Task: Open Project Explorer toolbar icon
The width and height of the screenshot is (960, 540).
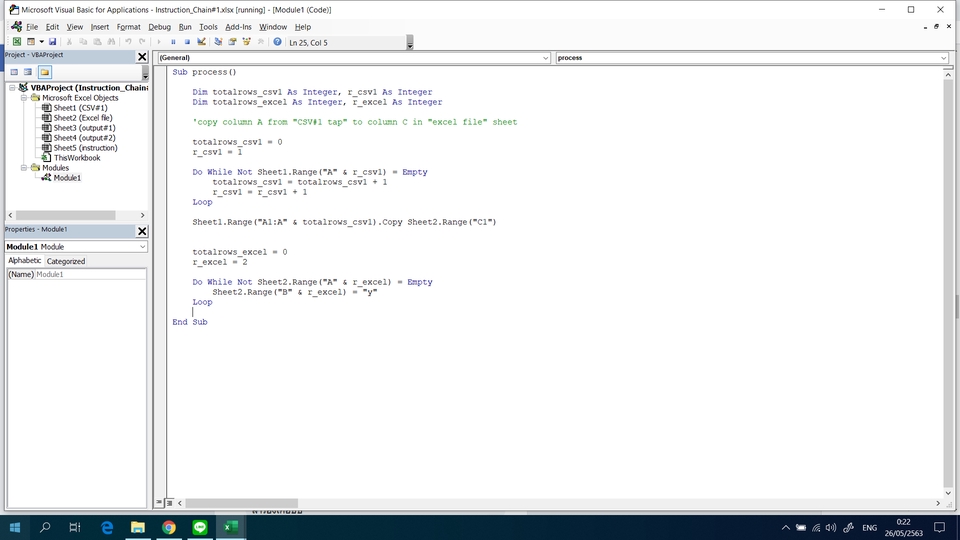Action: [218, 42]
